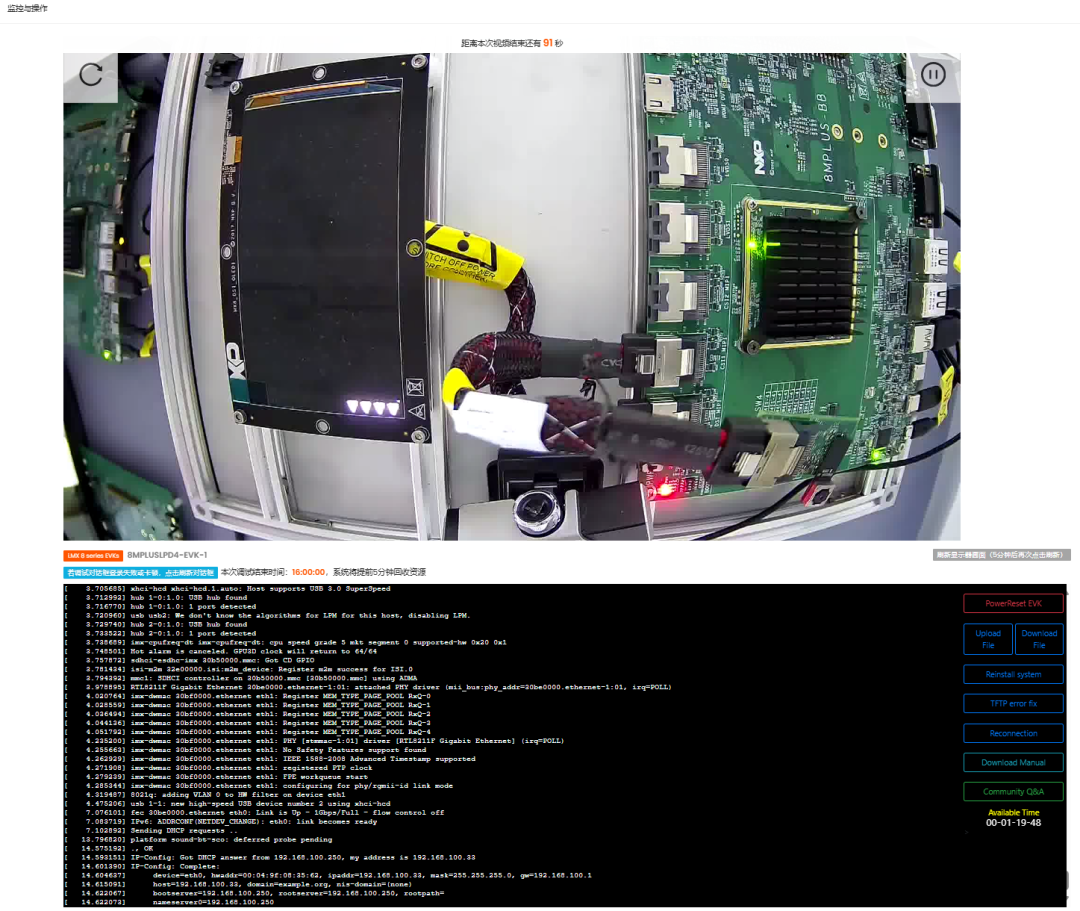Start the Reinstall system action
Screen dimensions: 1080x911
click(x=1013, y=674)
